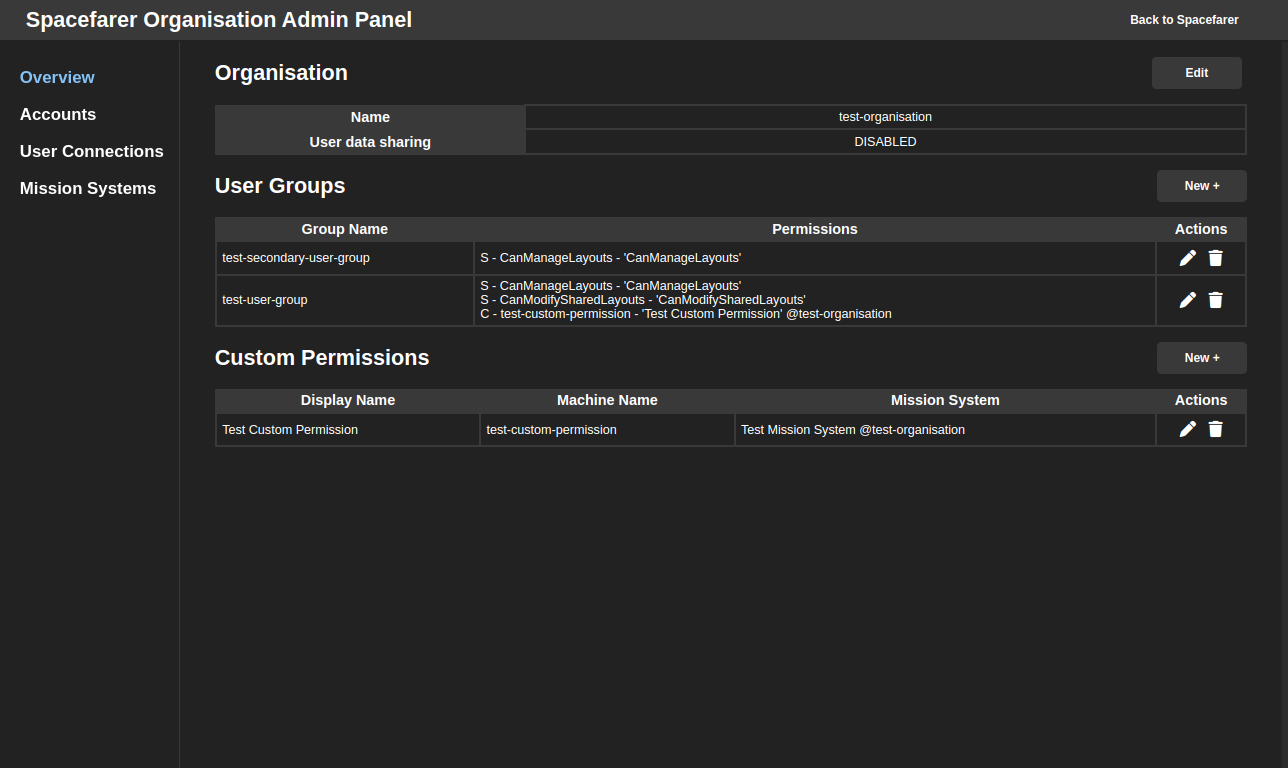The image size is (1288, 768).
Task: Click the test-custom-permission machine name cell
Action: (x=607, y=430)
